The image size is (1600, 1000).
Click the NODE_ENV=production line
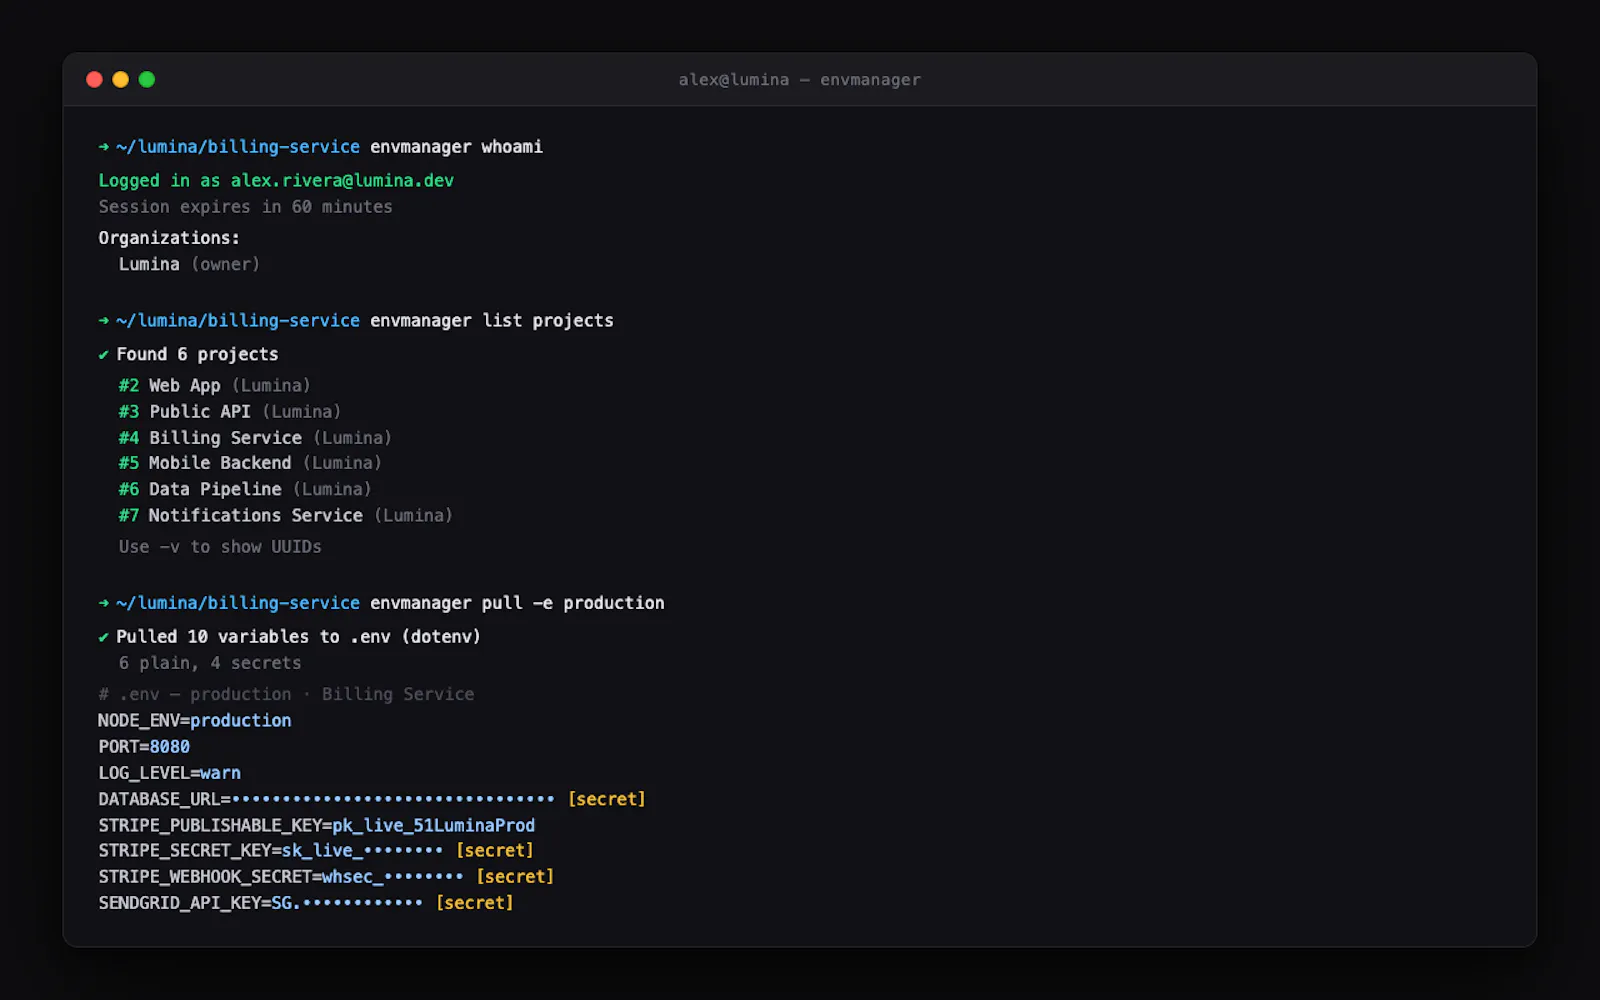click(x=195, y=721)
